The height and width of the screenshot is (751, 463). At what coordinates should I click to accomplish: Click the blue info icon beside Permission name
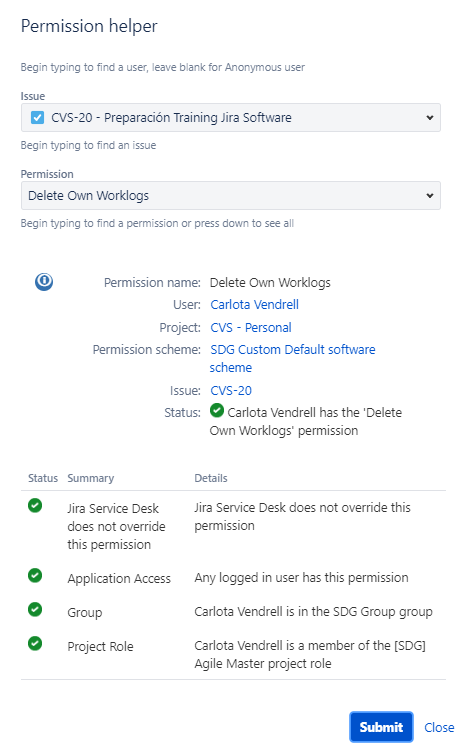pos(44,281)
